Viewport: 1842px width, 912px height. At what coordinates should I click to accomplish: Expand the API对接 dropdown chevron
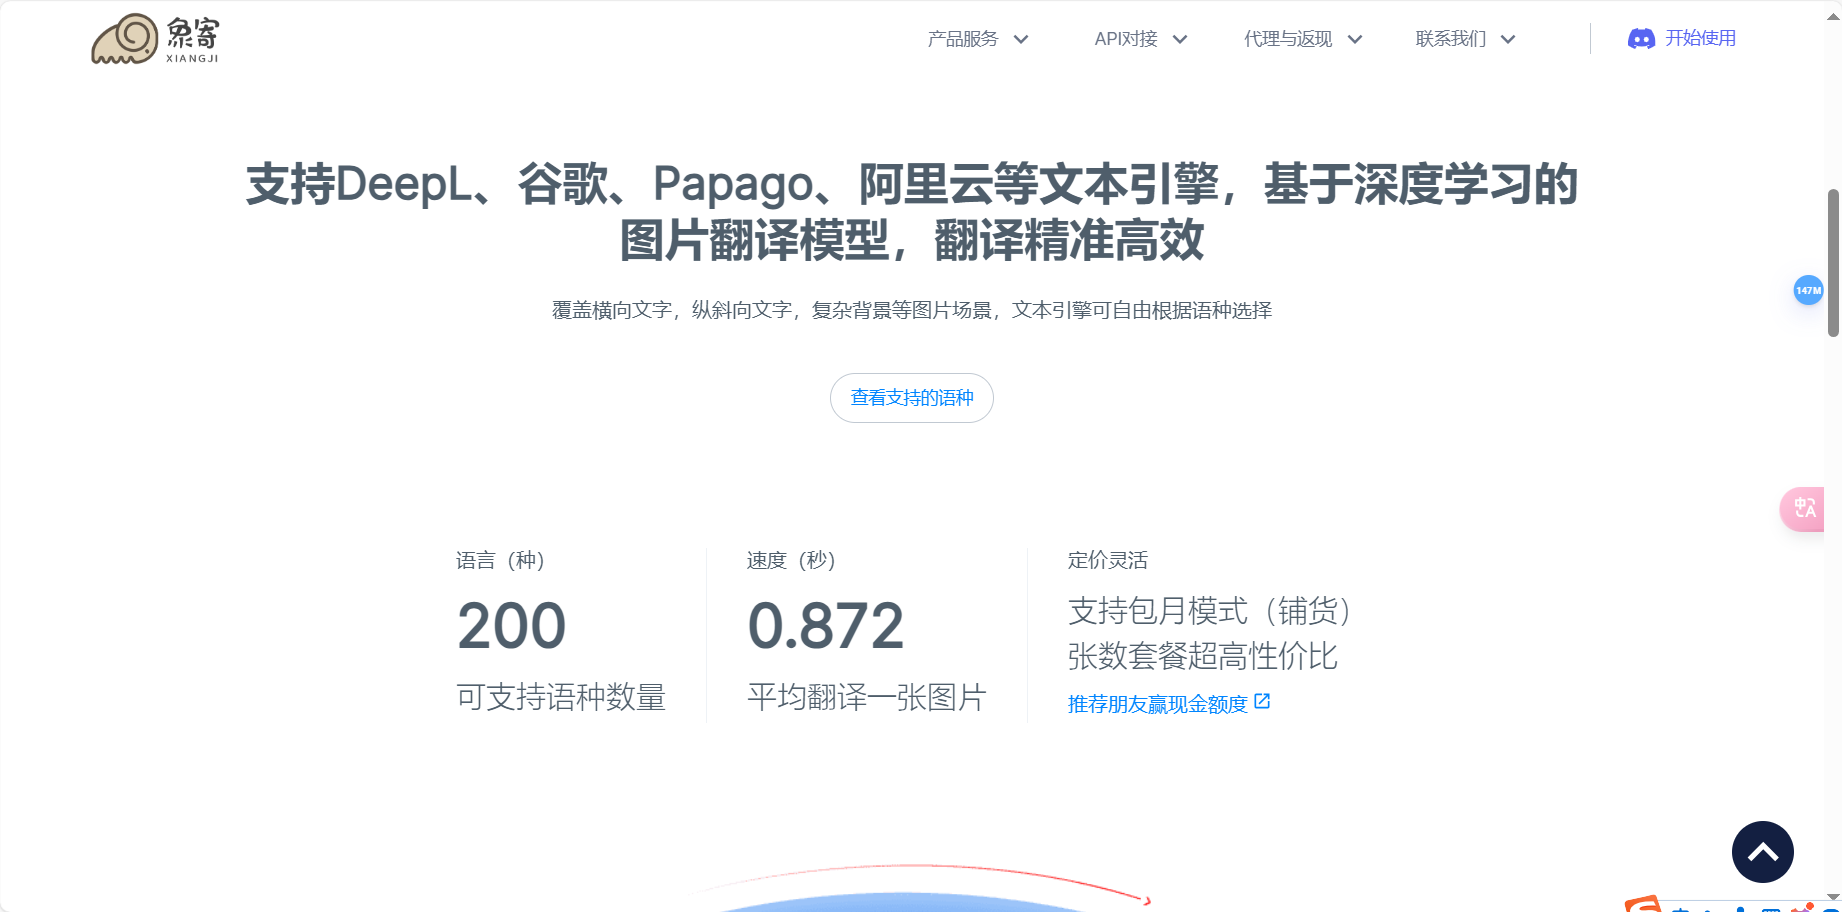pos(1181,39)
